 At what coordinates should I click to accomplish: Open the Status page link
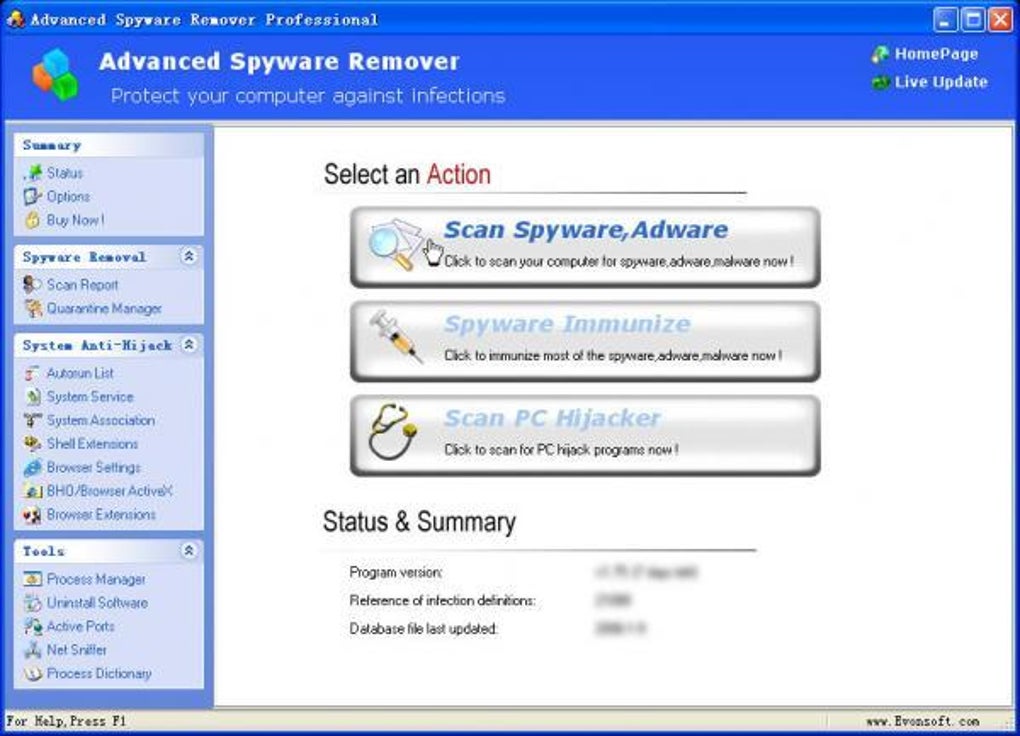click(64, 173)
